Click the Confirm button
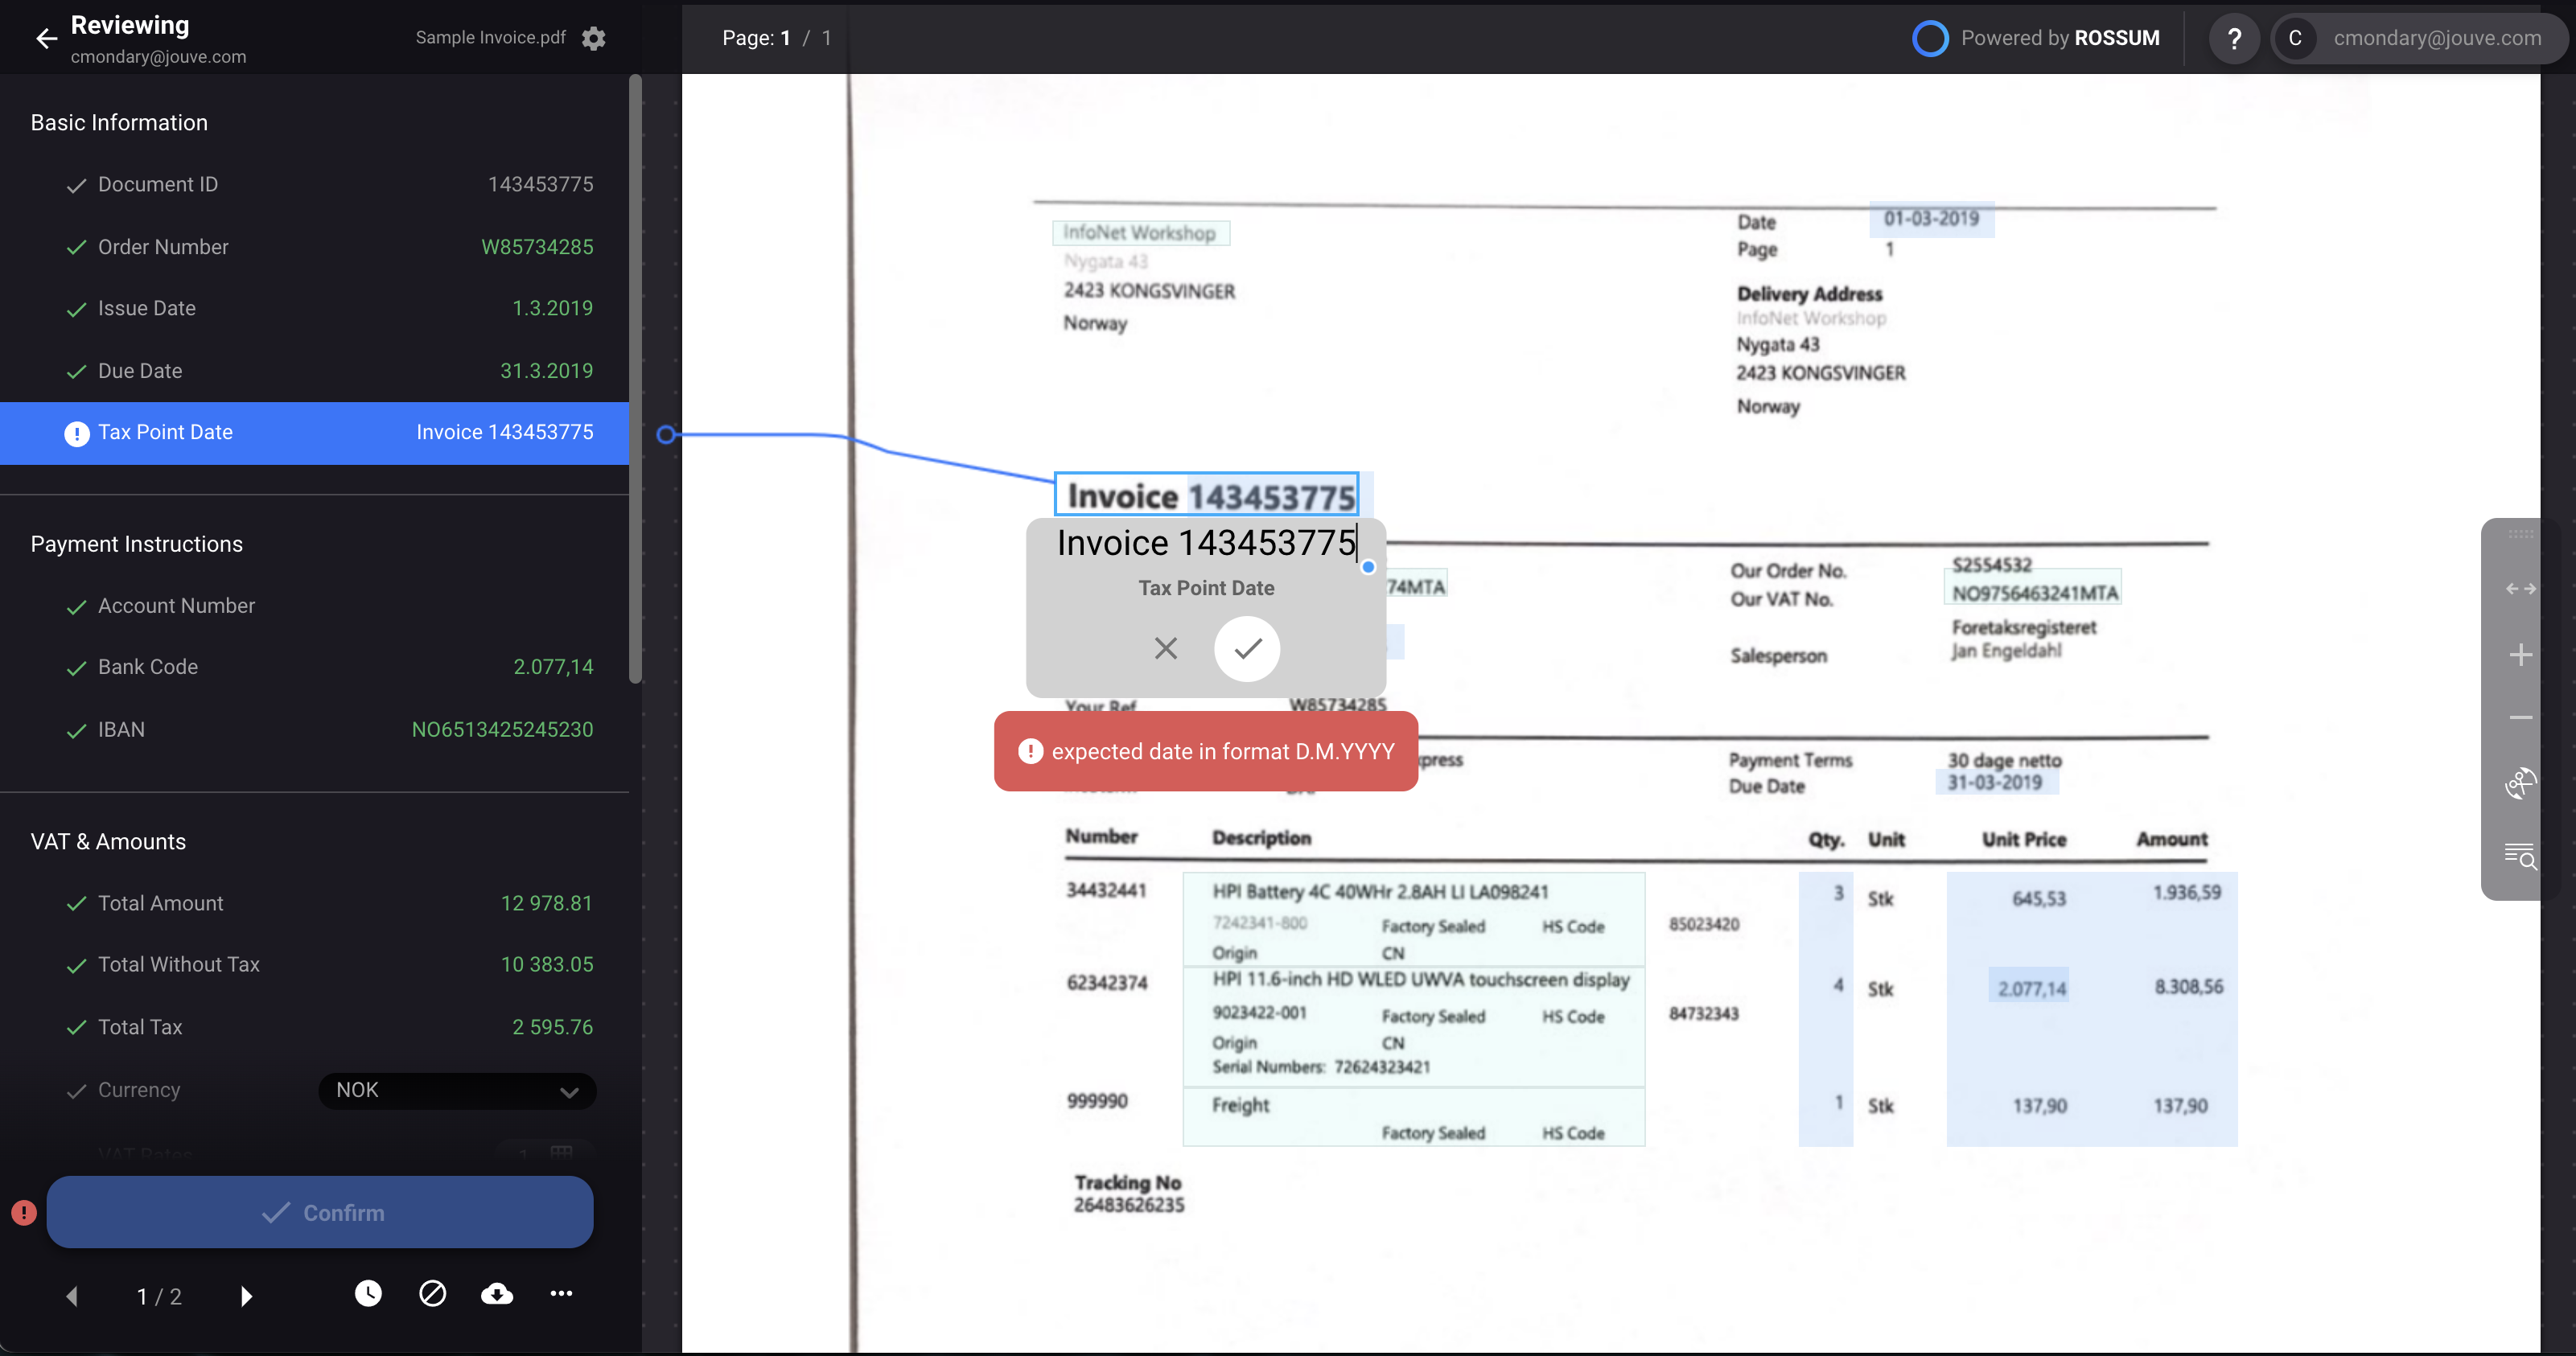This screenshot has width=2576, height=1356. coord(320,1212)
